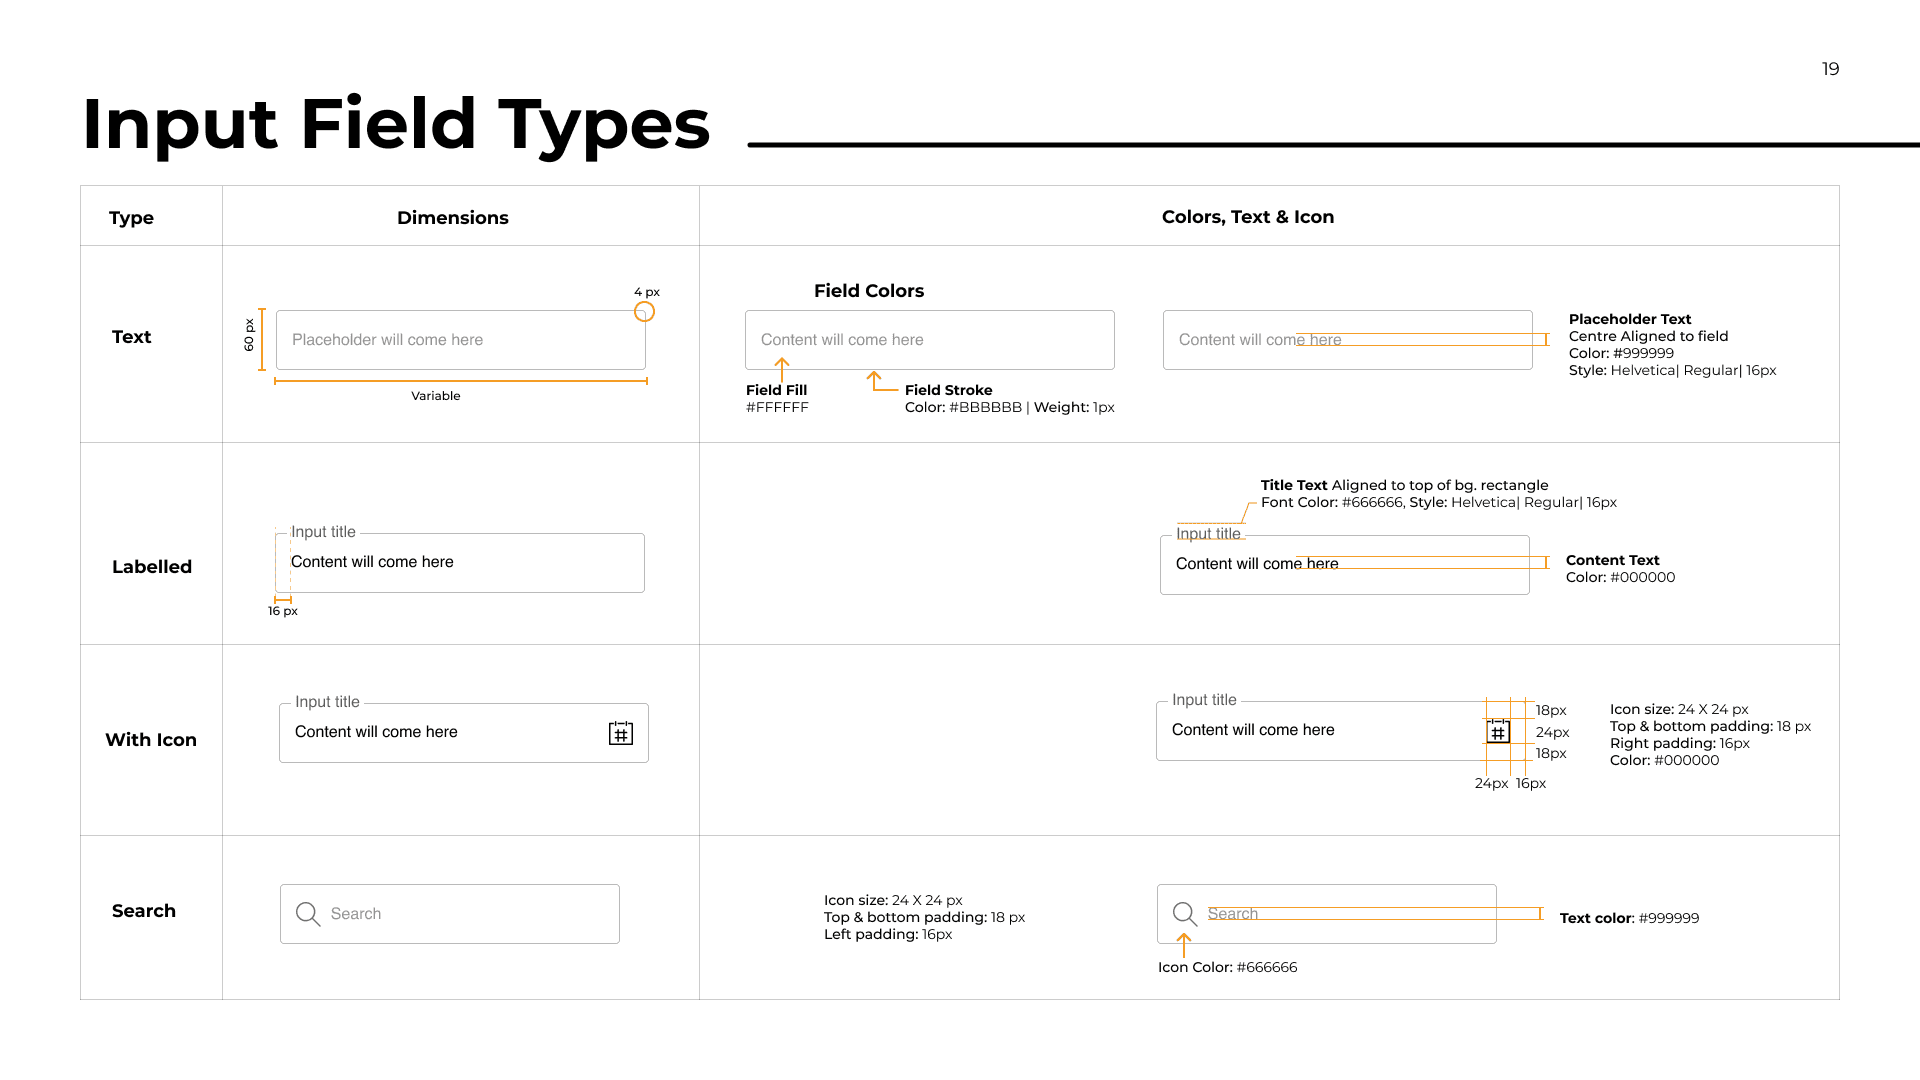The image size is (1920, 1080).
Task: Click the With Icon input field in the Dimensions column
Action: [x=464, y=733]
